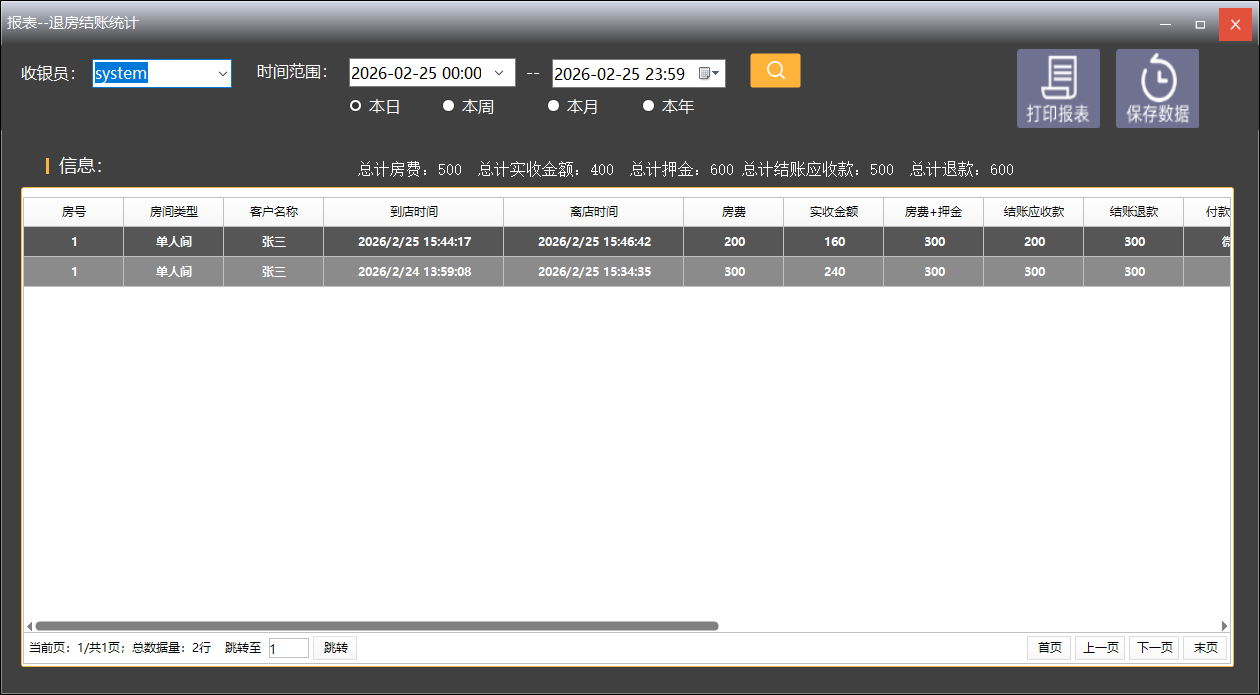Minimize the report window
Screen dimensions: 1260x695
1164,24
